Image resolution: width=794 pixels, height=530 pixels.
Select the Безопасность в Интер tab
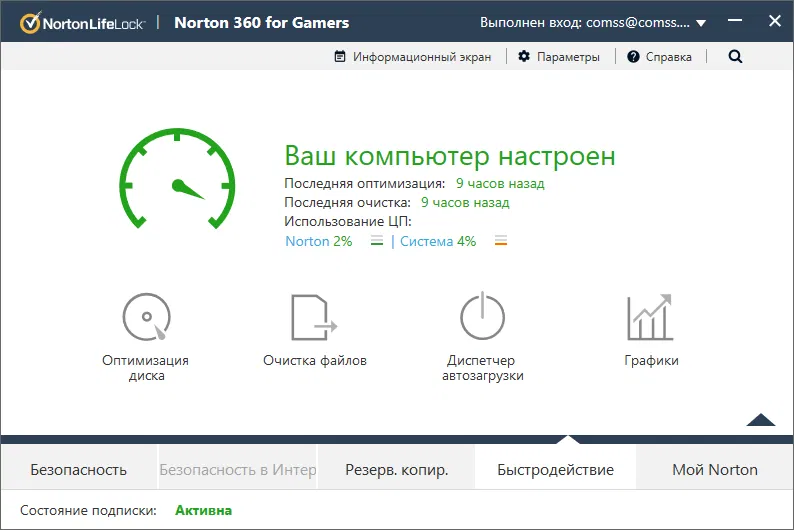(237, 470)
